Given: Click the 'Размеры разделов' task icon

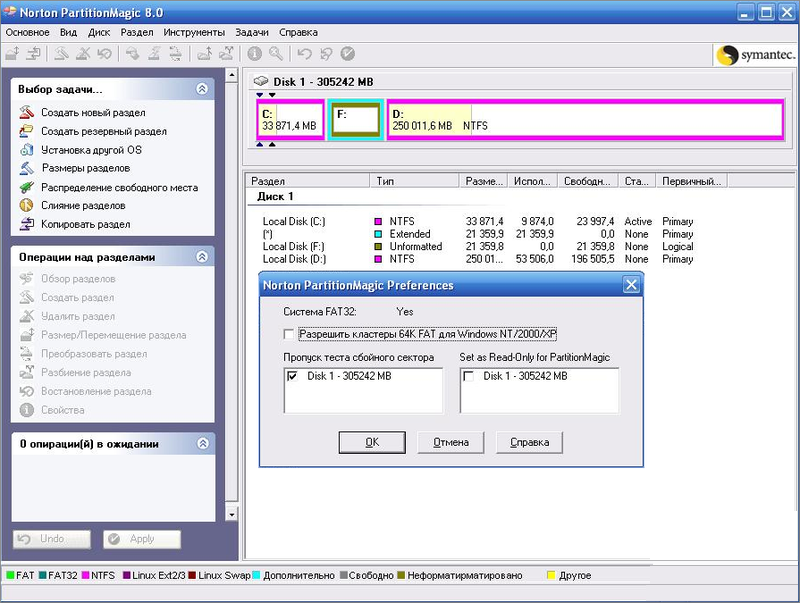Looking at the screenshot, I should [27, 168].
